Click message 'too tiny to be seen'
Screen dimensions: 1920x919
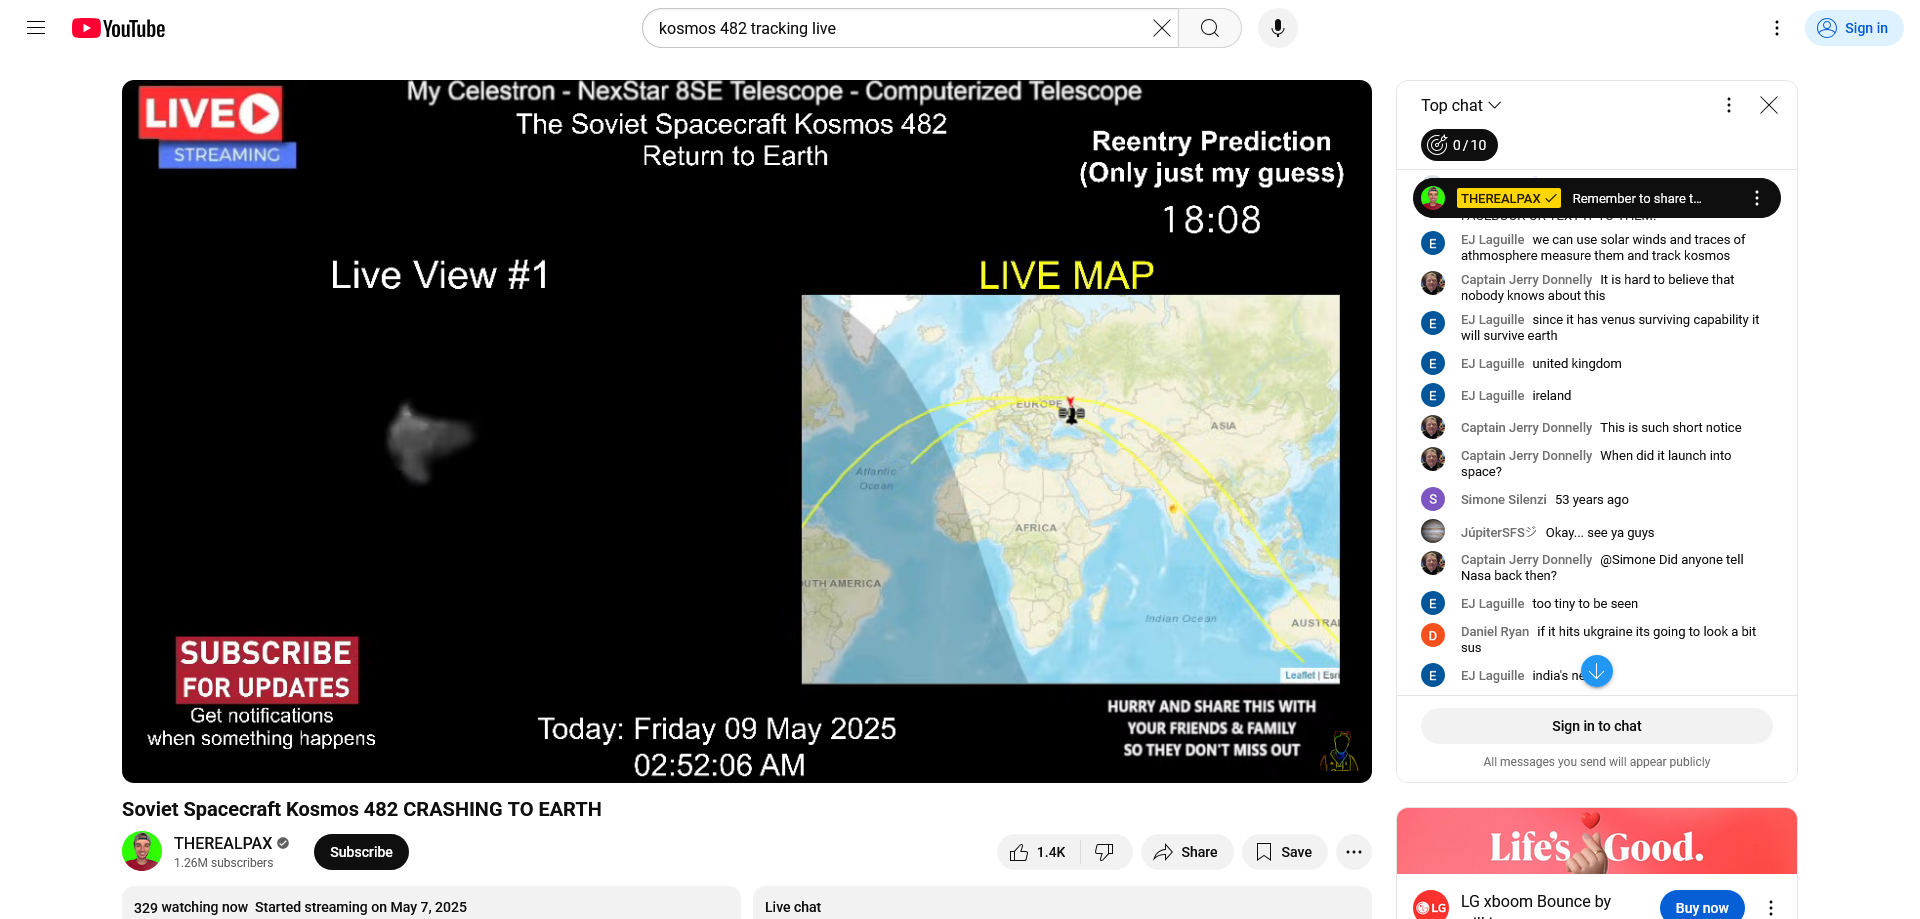(1585, 604)
